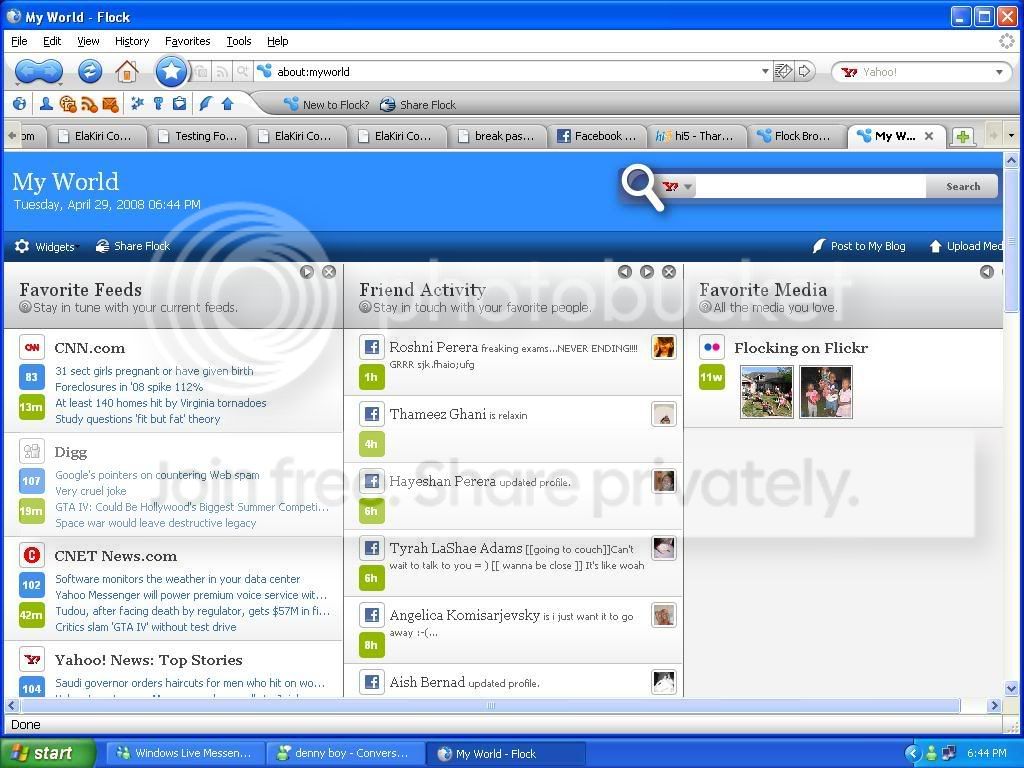Open the address bar history dropdown

tap(765, 71)
